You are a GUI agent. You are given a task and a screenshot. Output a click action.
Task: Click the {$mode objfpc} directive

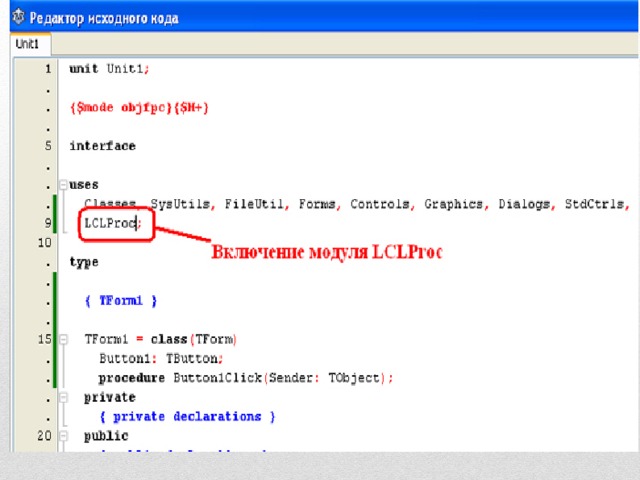click(x=120, y=108)
